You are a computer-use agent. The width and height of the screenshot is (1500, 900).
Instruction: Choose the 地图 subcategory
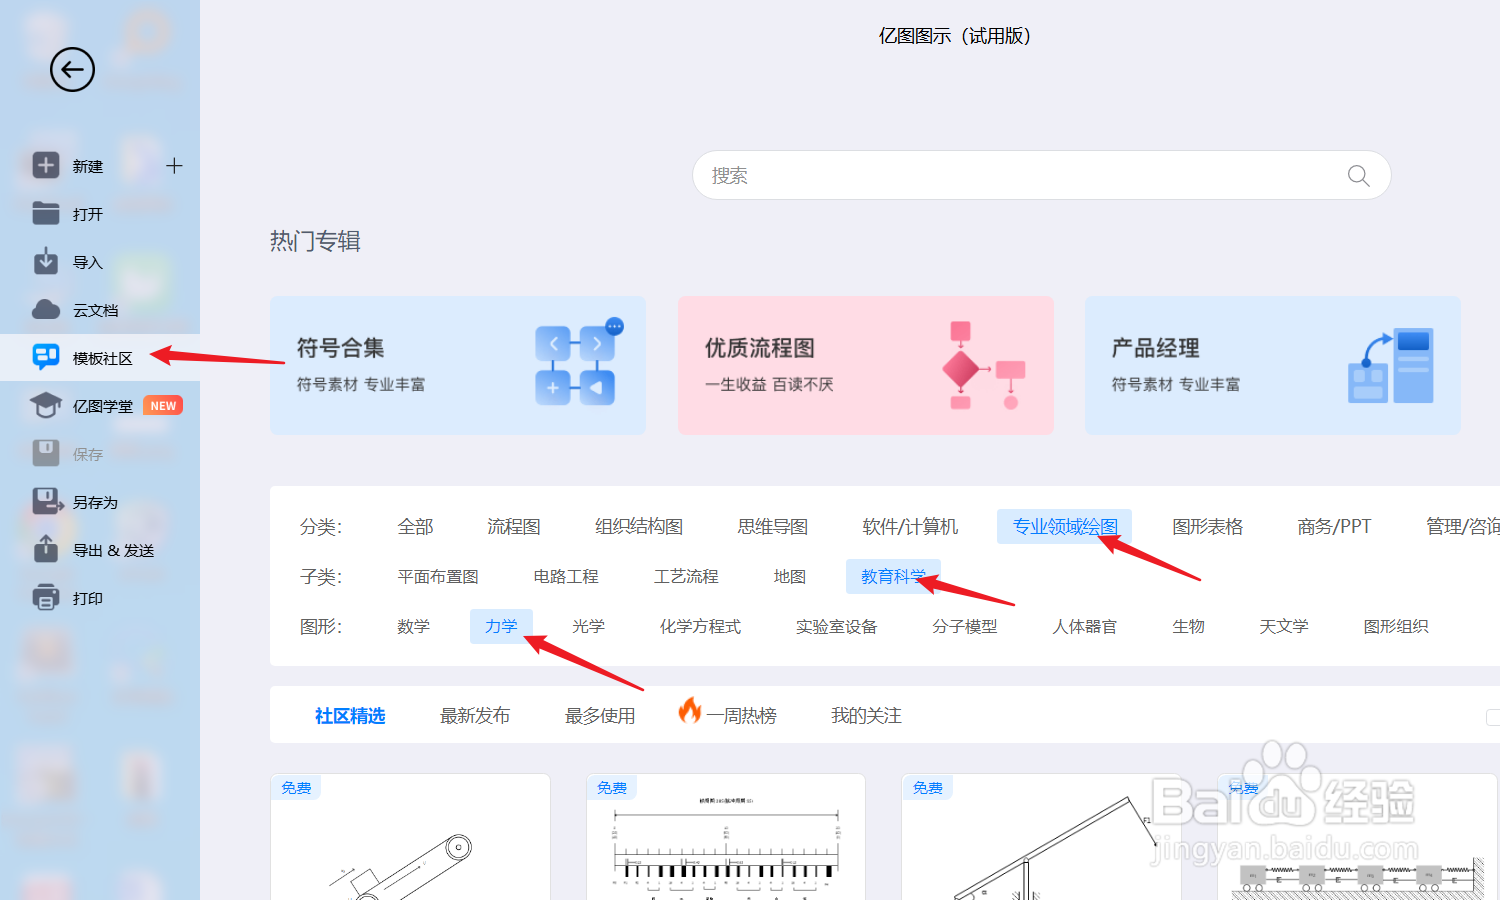coord(790,577)
